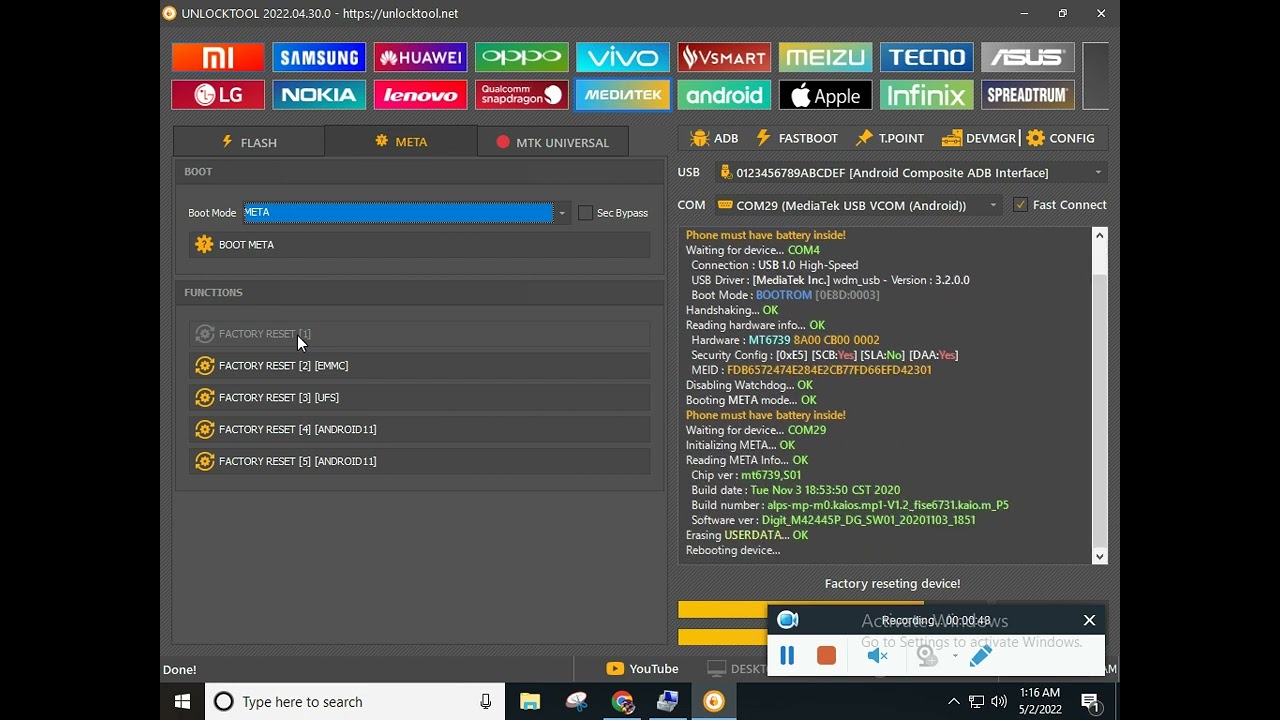The image size is (1280, 720).
Task: Show hidden system tray icons
Action: [x=953, y=702]
